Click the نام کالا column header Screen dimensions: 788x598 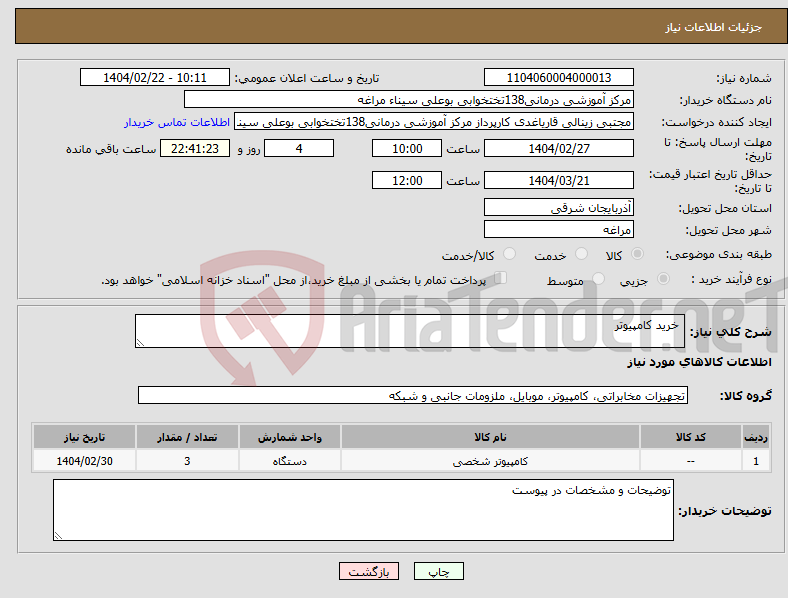(x=490, y=437)
